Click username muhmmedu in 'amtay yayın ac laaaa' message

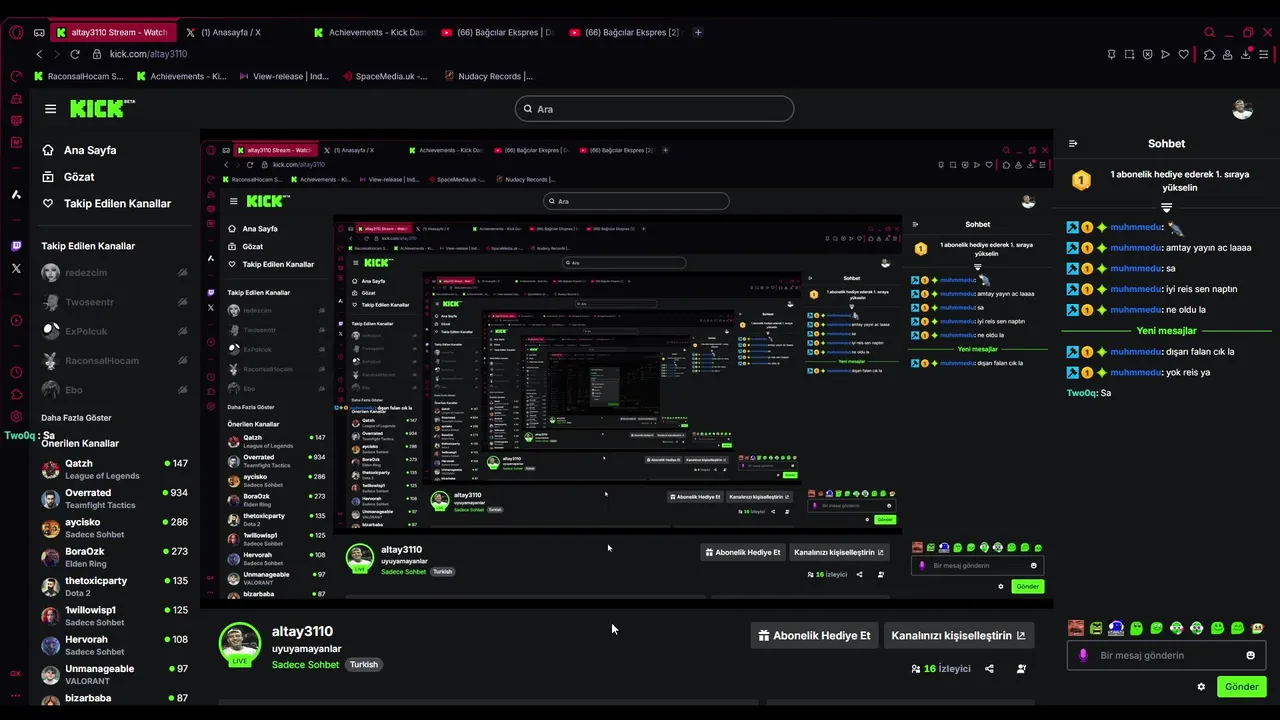pos(1136,248)
